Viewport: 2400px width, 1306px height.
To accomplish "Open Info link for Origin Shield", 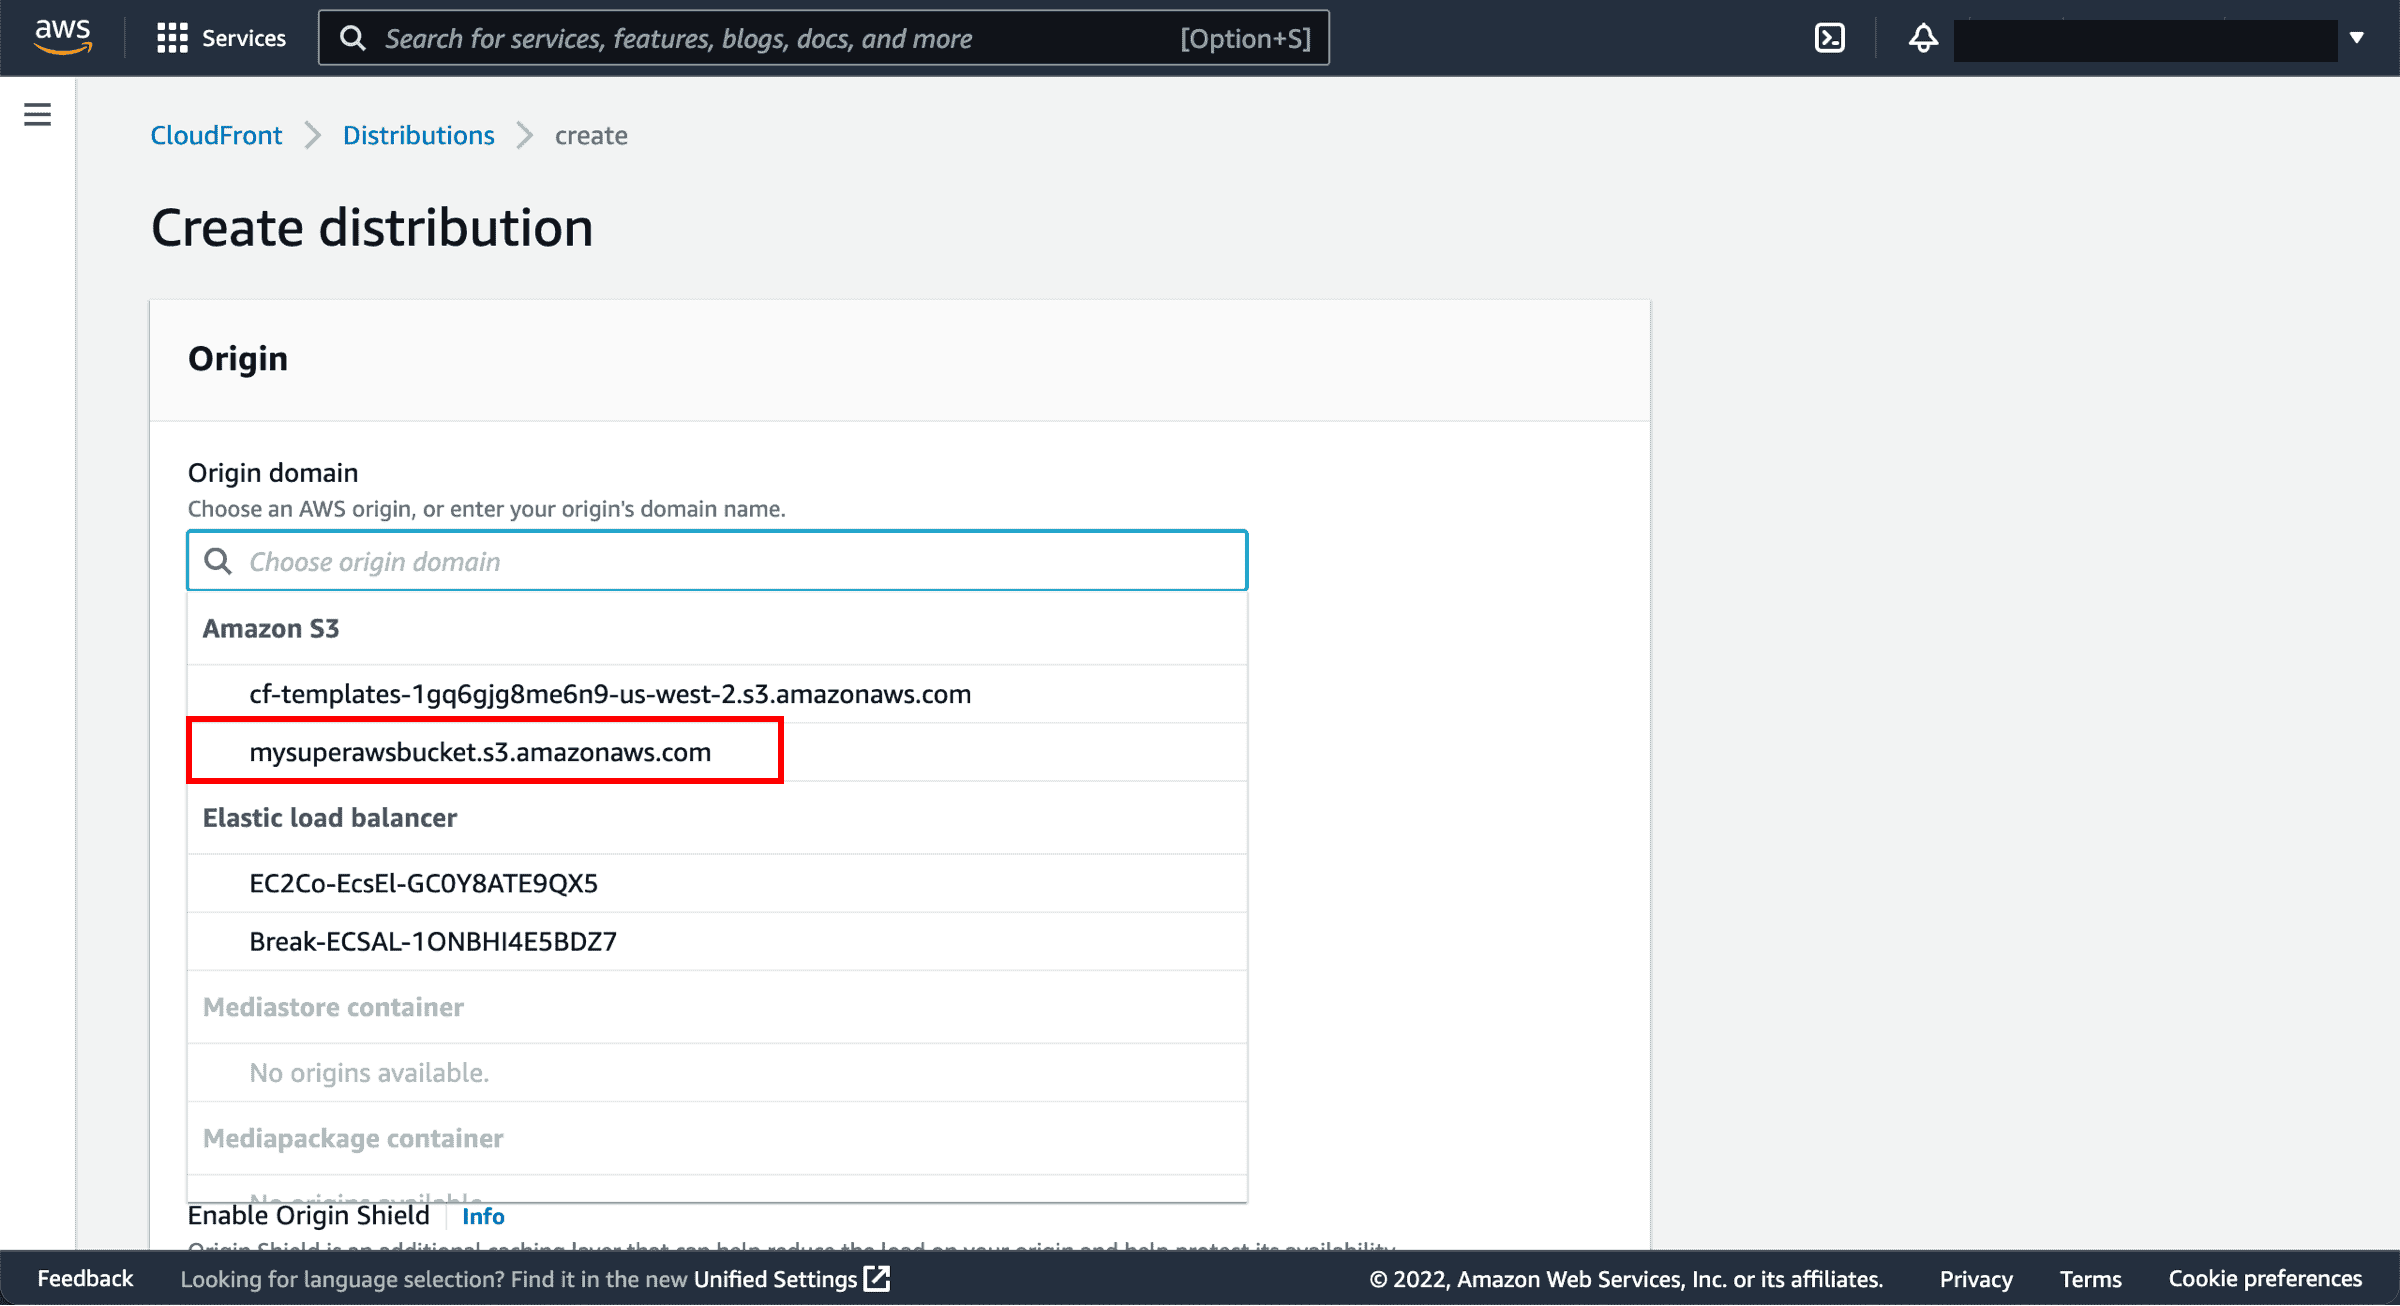I will pyautogui.click(x=483, y=1216).
